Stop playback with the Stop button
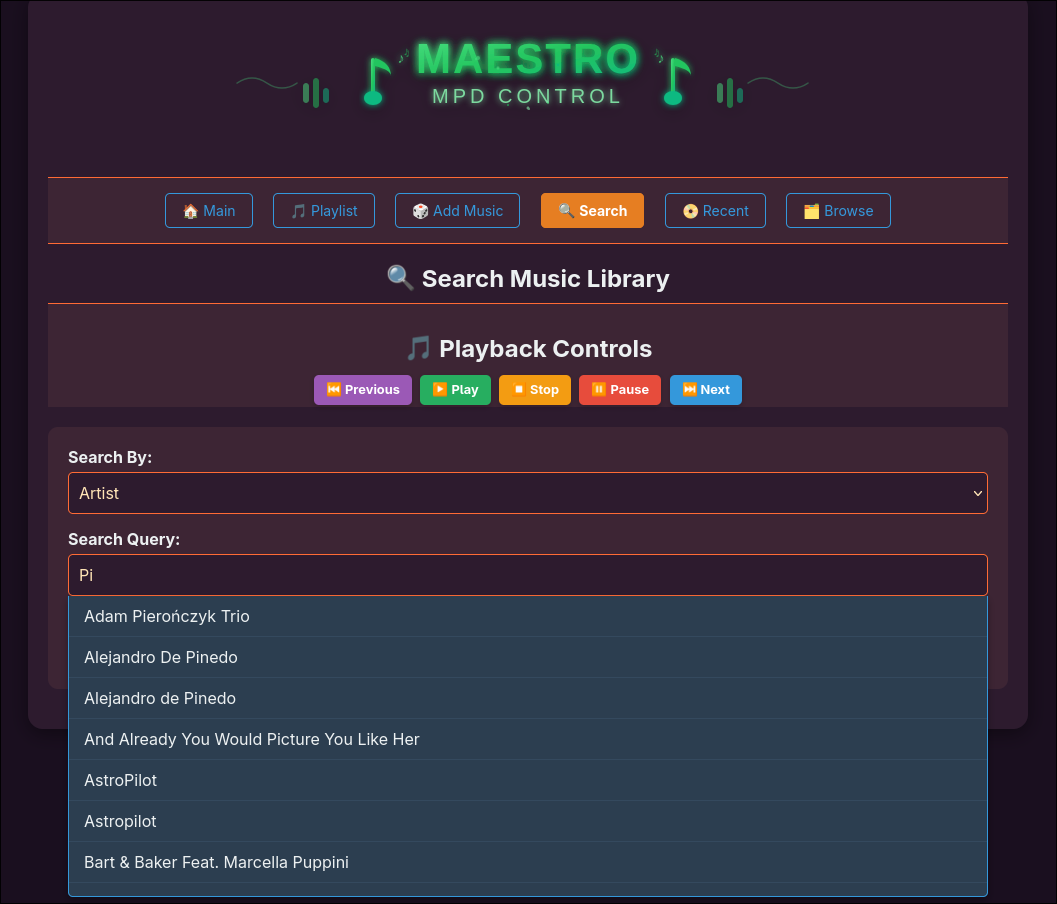The image size is (1057, 904). (534, 390)
